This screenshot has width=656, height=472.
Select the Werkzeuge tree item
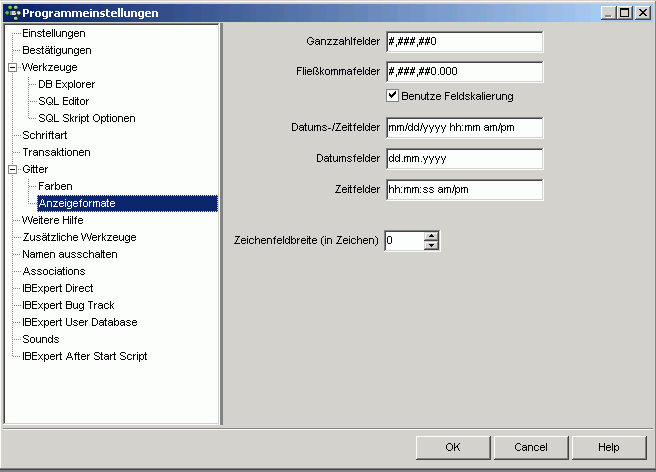pos(49,67)
